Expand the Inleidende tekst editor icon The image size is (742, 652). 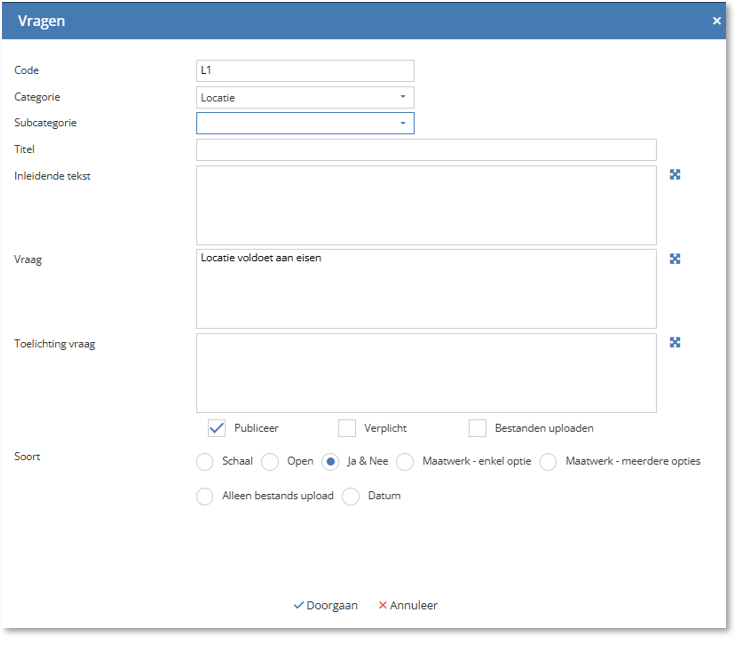click(x=675, y=175)
